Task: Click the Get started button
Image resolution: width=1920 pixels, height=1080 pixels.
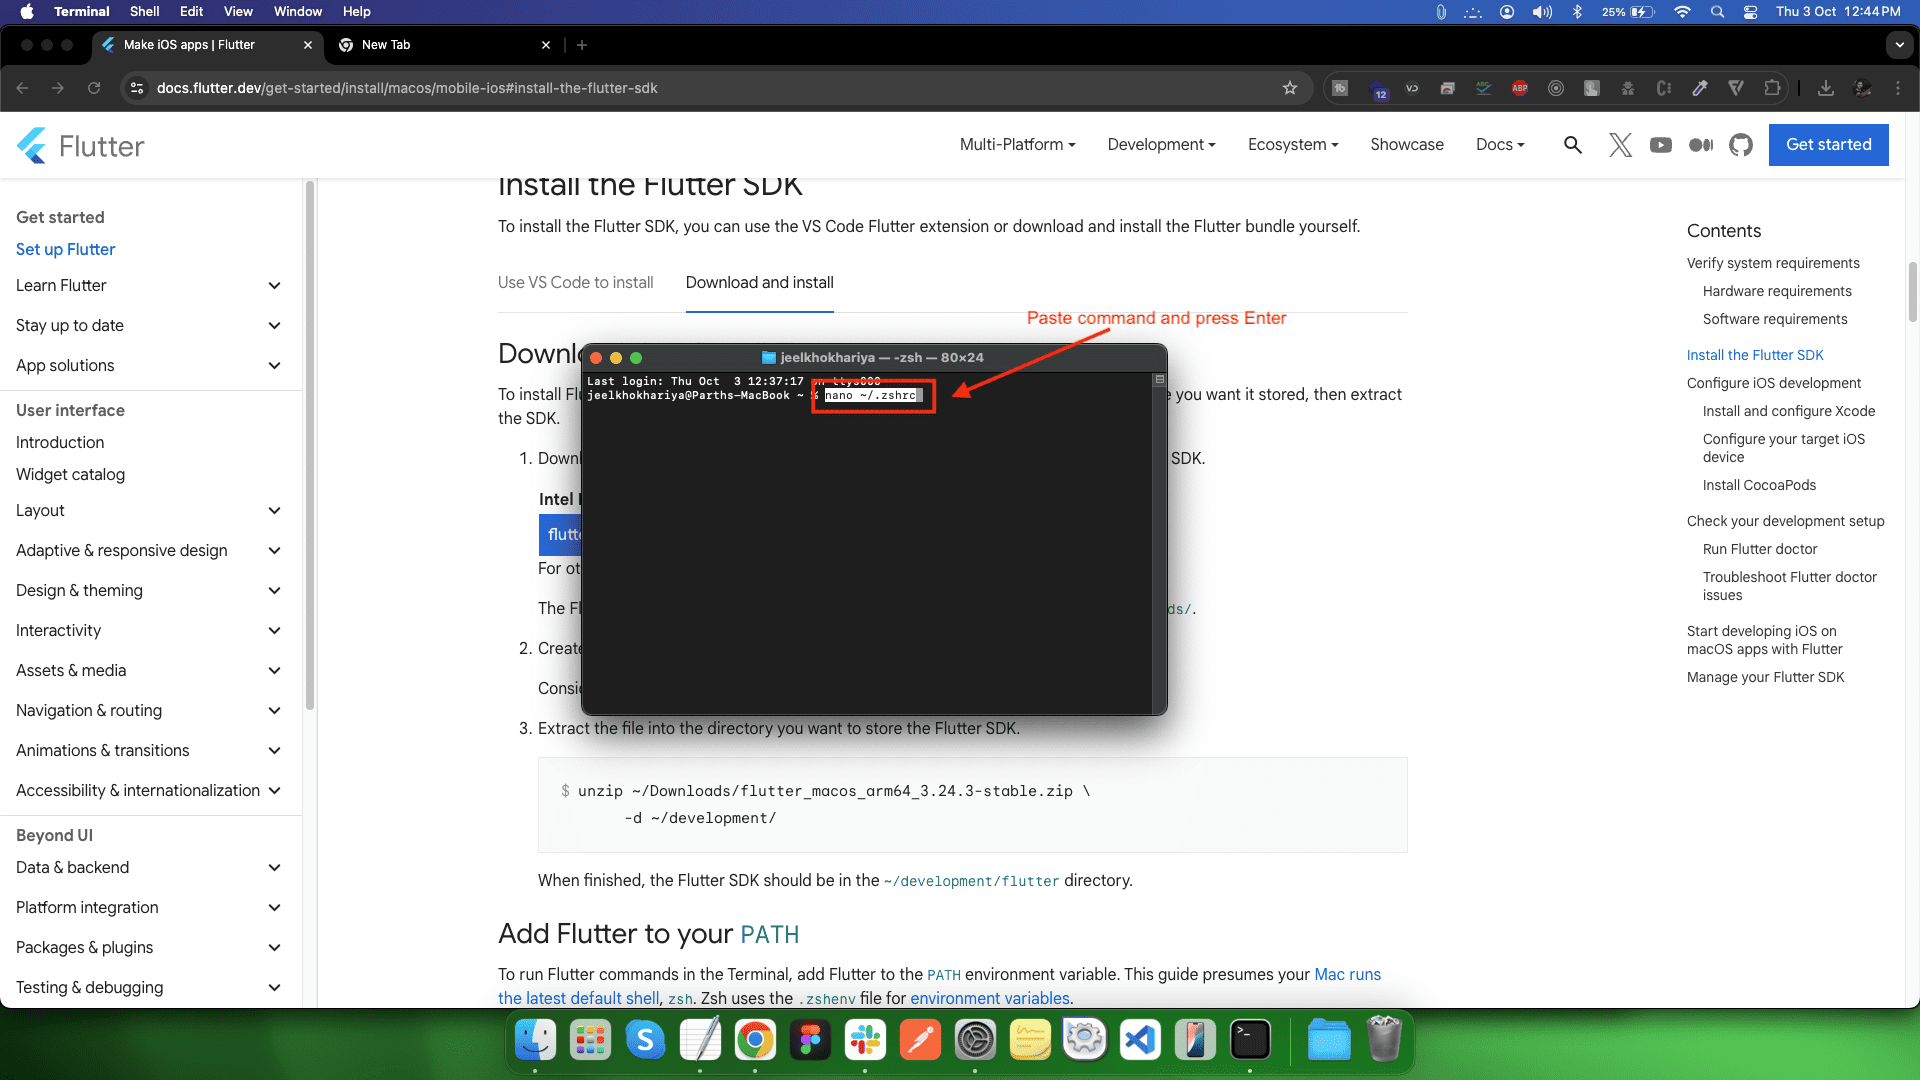Action: click(1828, 145)
